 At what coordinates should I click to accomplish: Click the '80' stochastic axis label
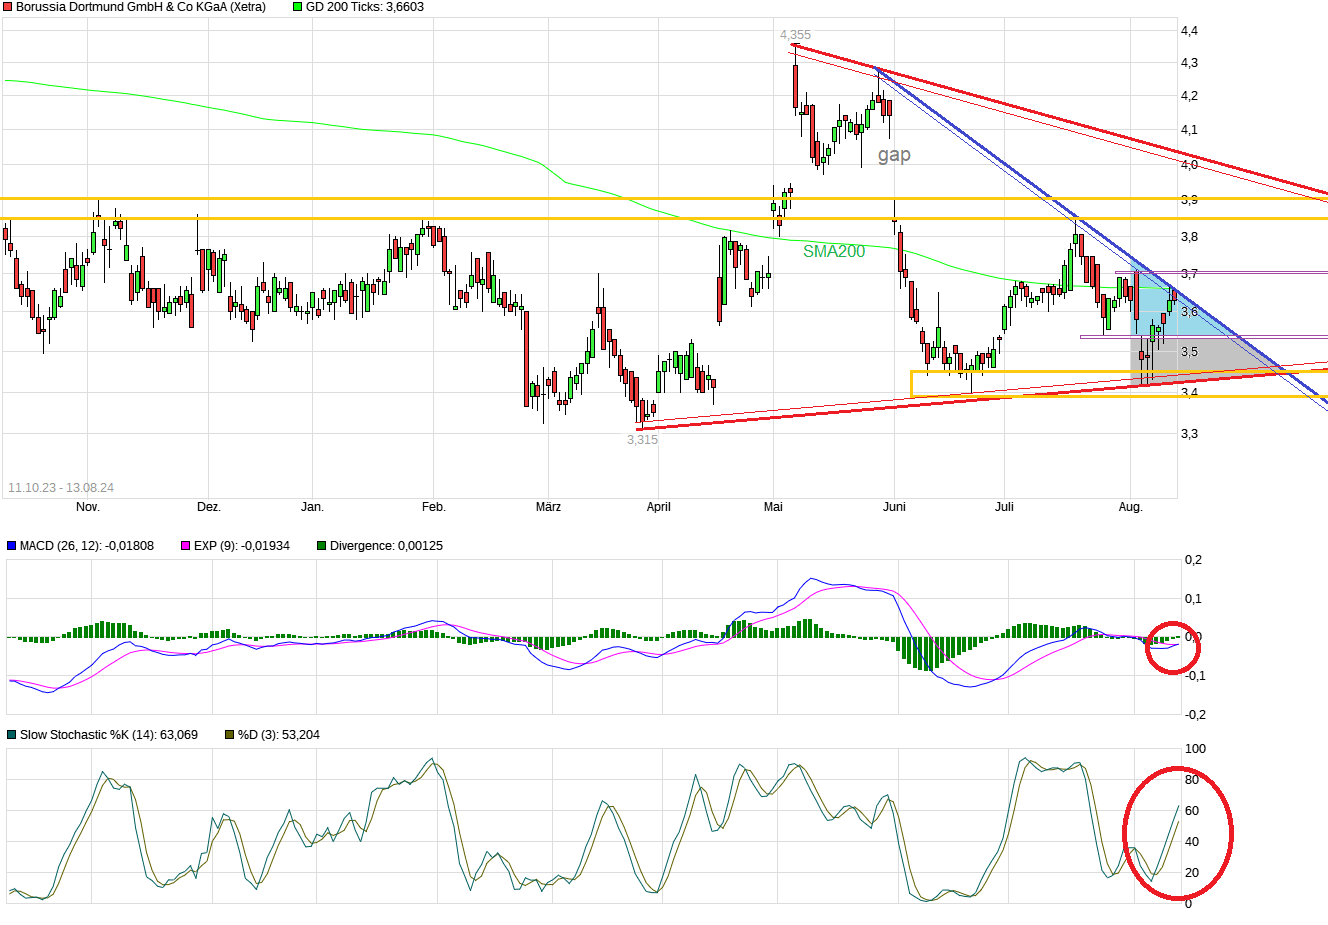click(x=1192, y=780)
